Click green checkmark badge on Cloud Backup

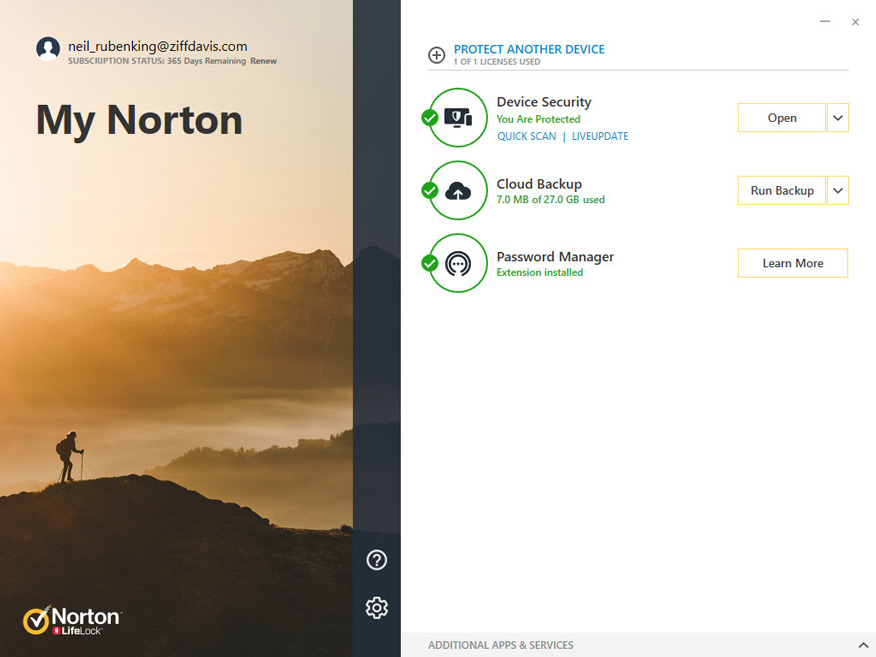click(430, 191)
